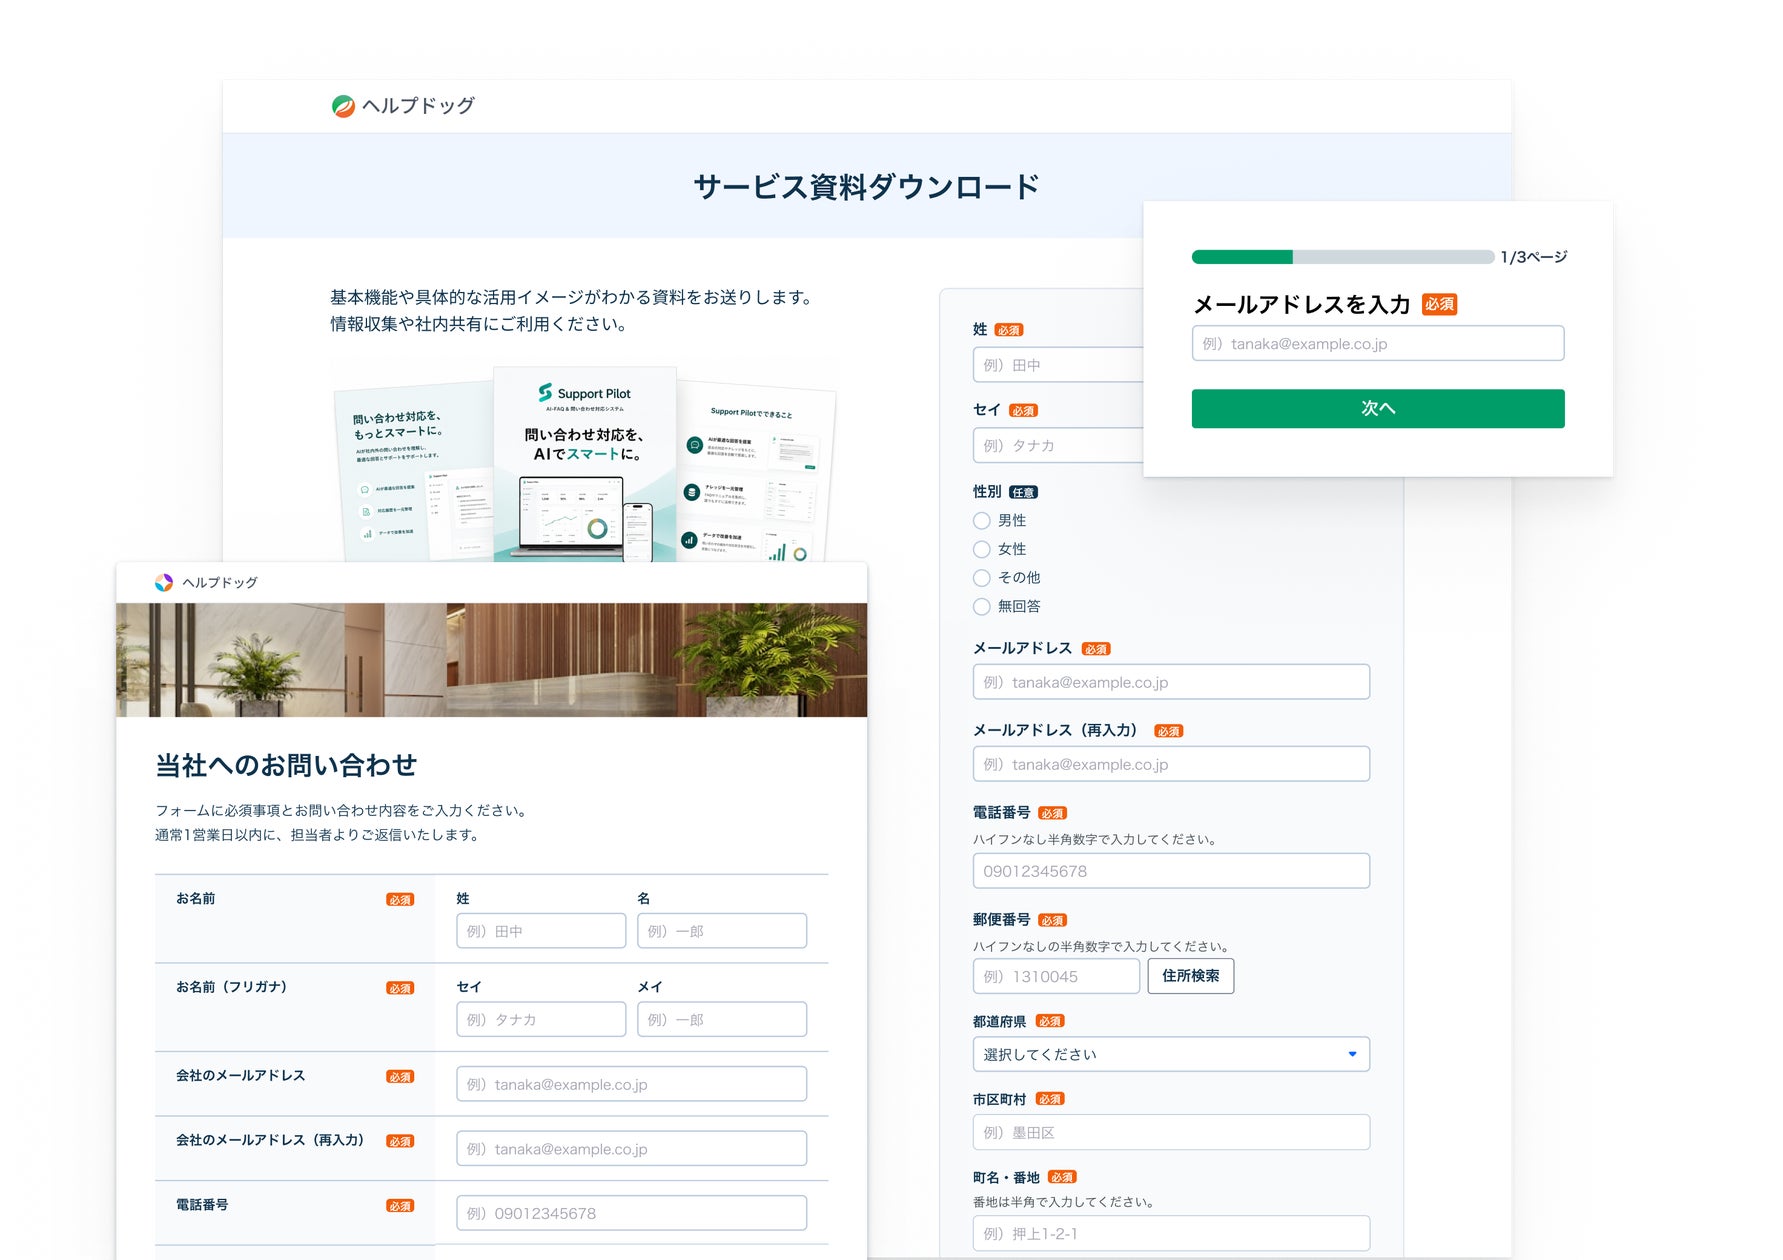1783x1260 pixels.
Task: Click the colorful Helpdog logo on contact form
Action: pyautogui.click(x=164, y=582)
